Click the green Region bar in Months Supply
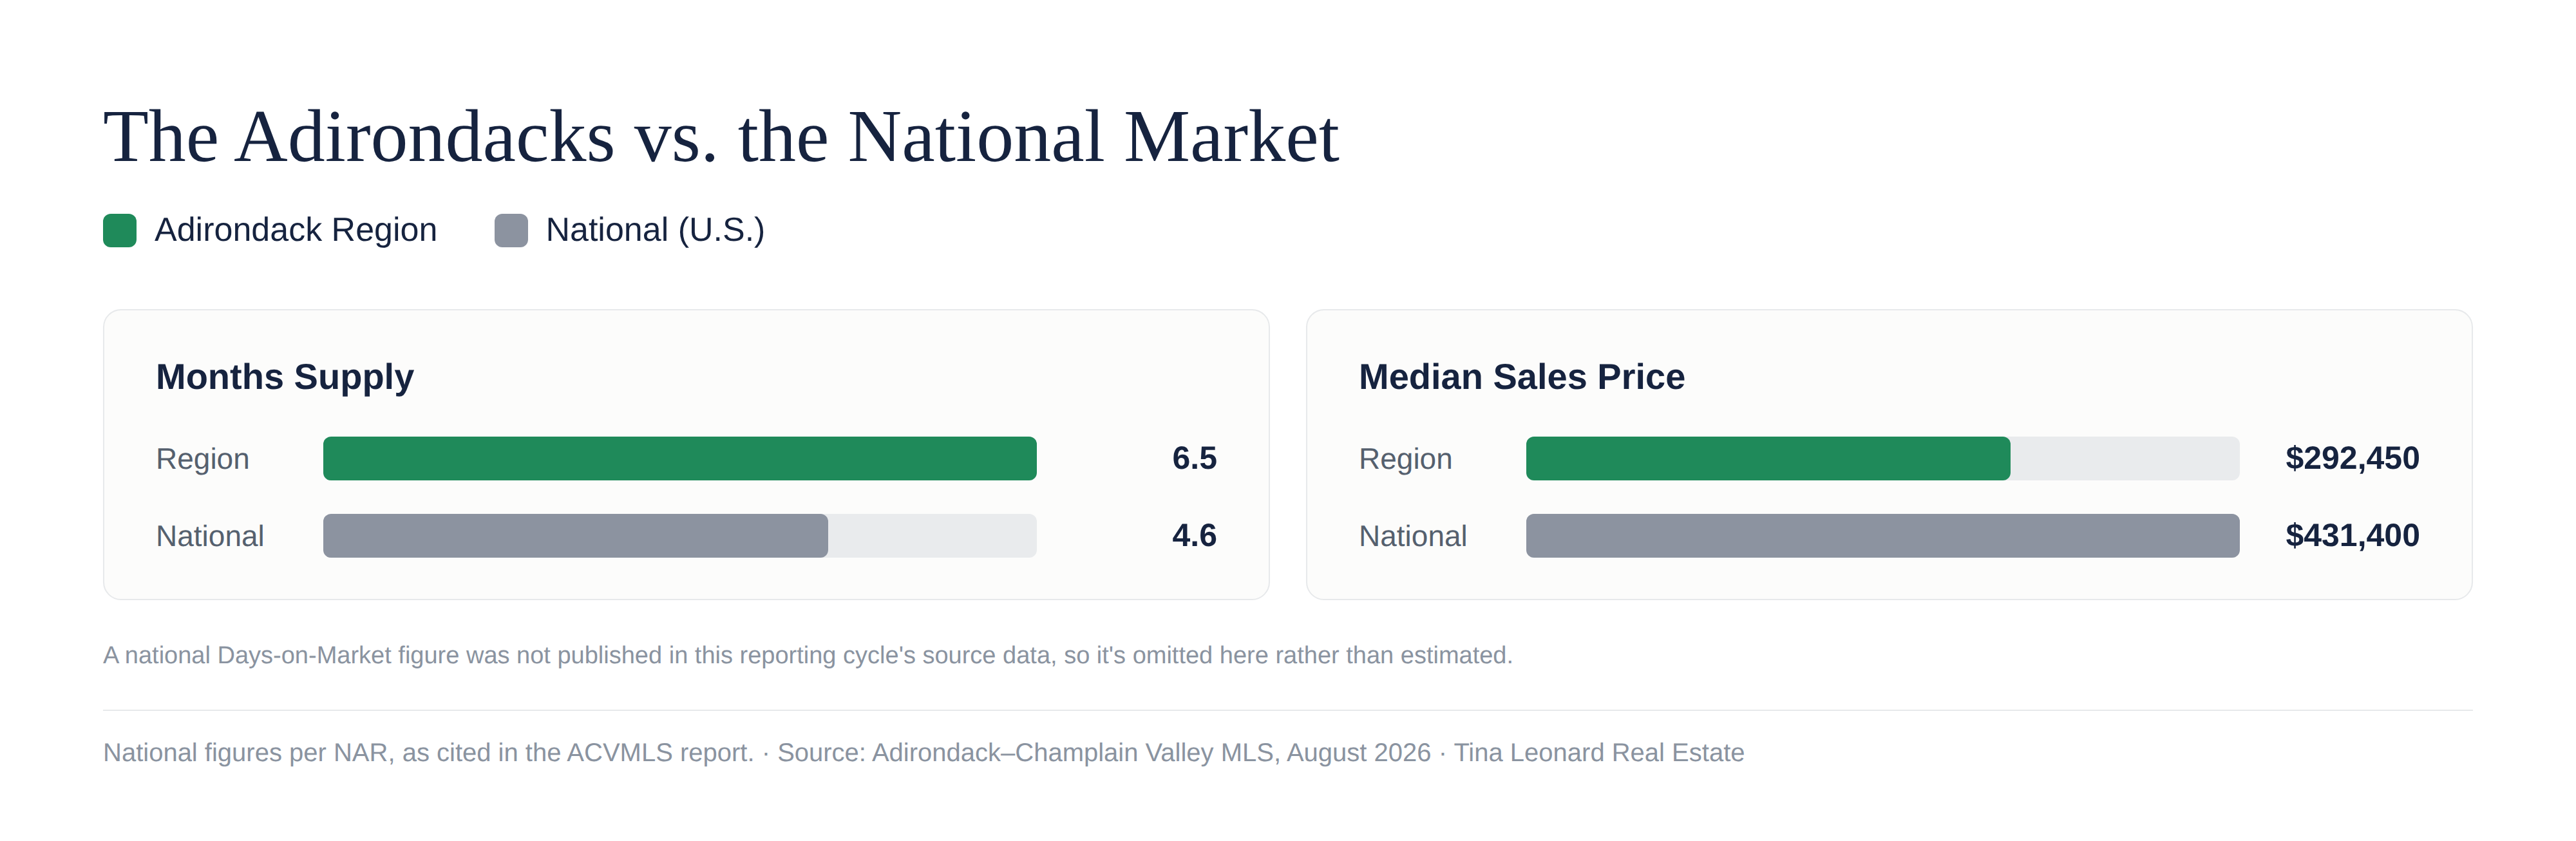Image resolution: width=2576 pixels, height=841 pixels. 680,458
